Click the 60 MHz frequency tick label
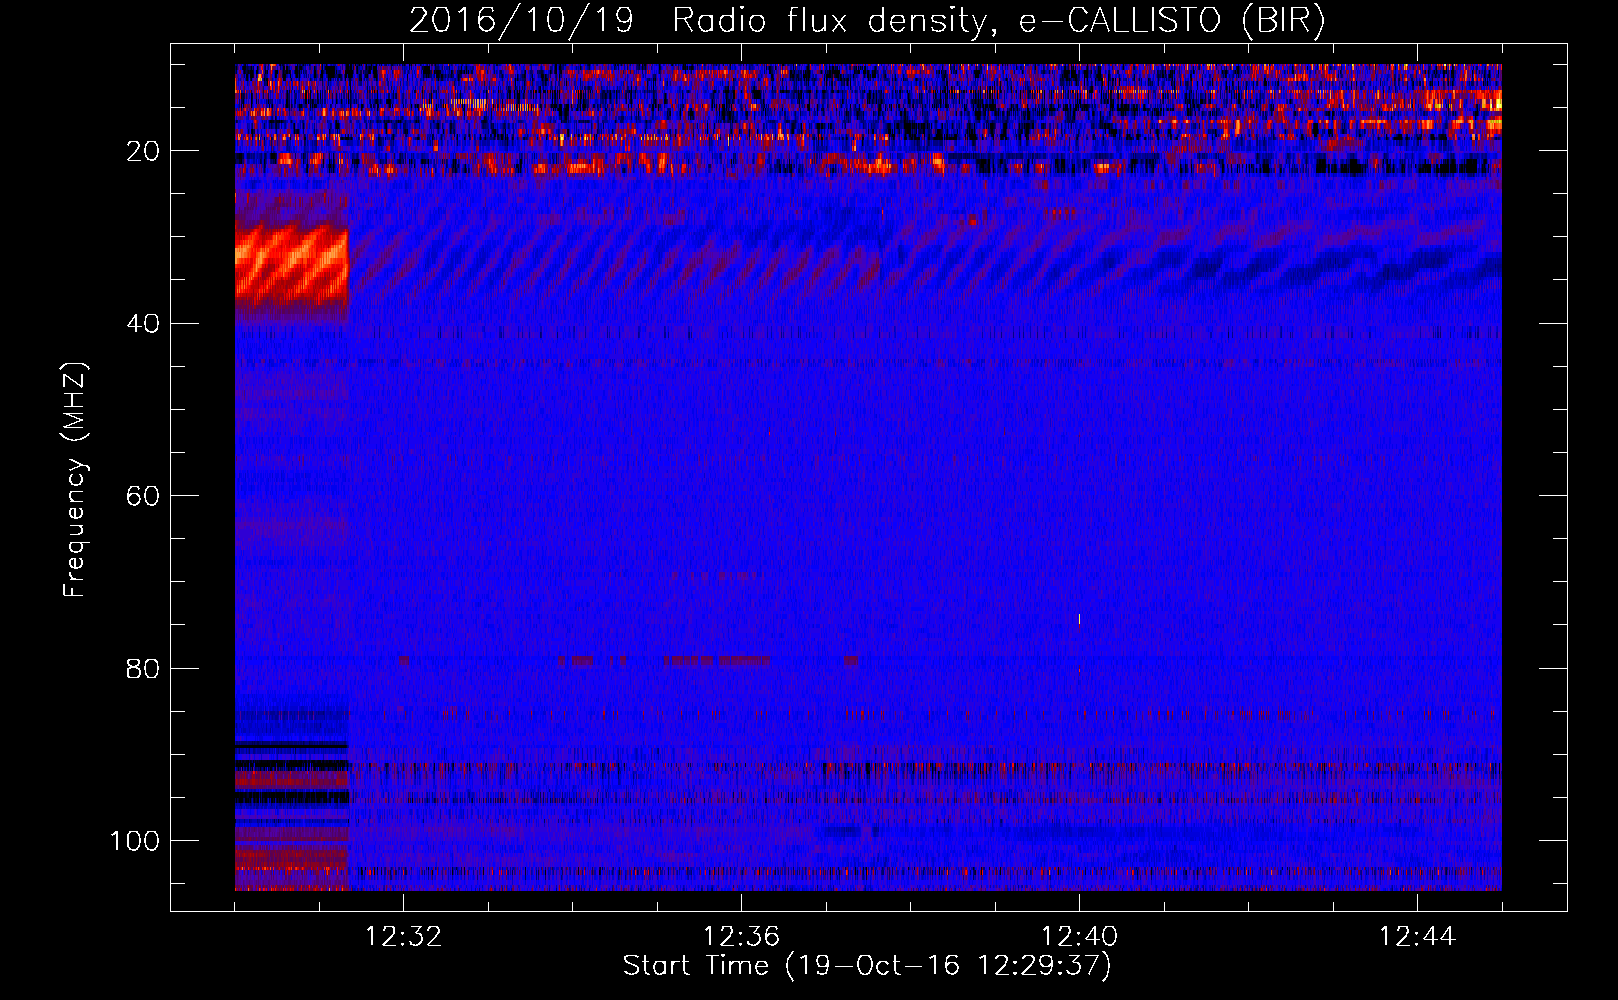This screenshot has height=1000, width=1618. pos(144,496)
